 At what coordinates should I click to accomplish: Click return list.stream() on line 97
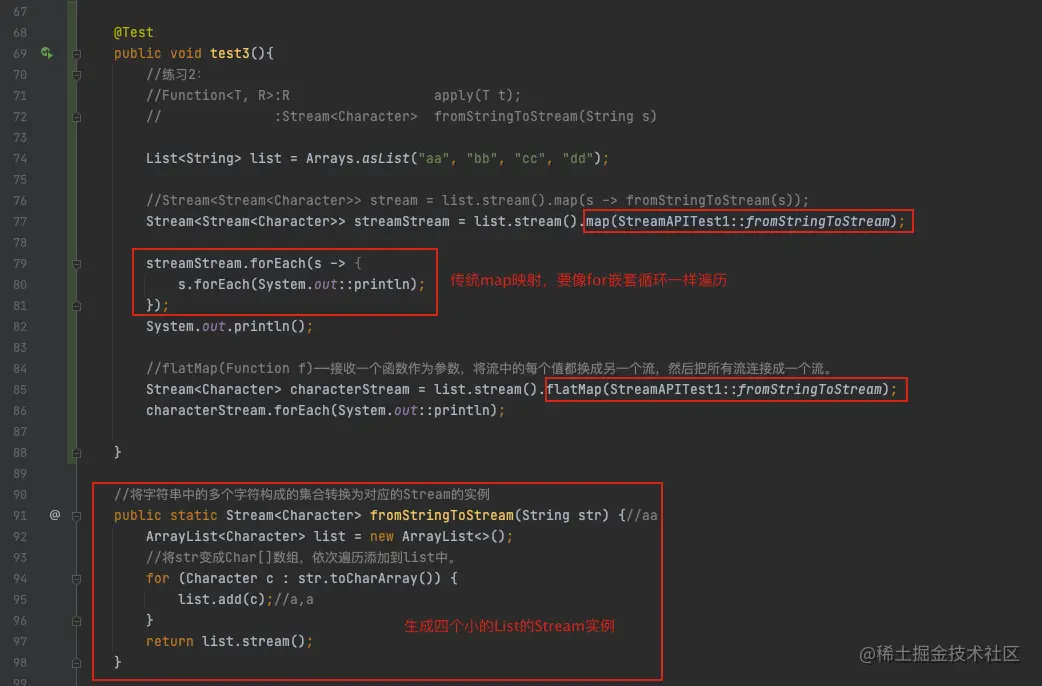click(225, 641)
